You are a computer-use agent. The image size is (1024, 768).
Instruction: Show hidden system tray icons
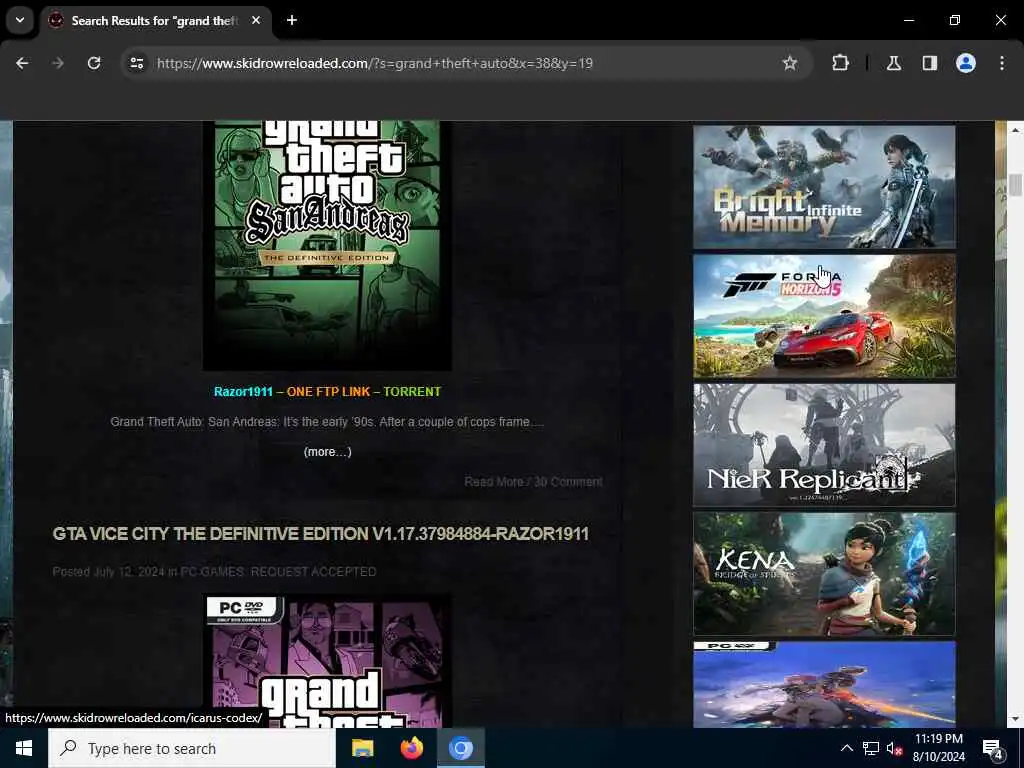[x=846, y=748]
